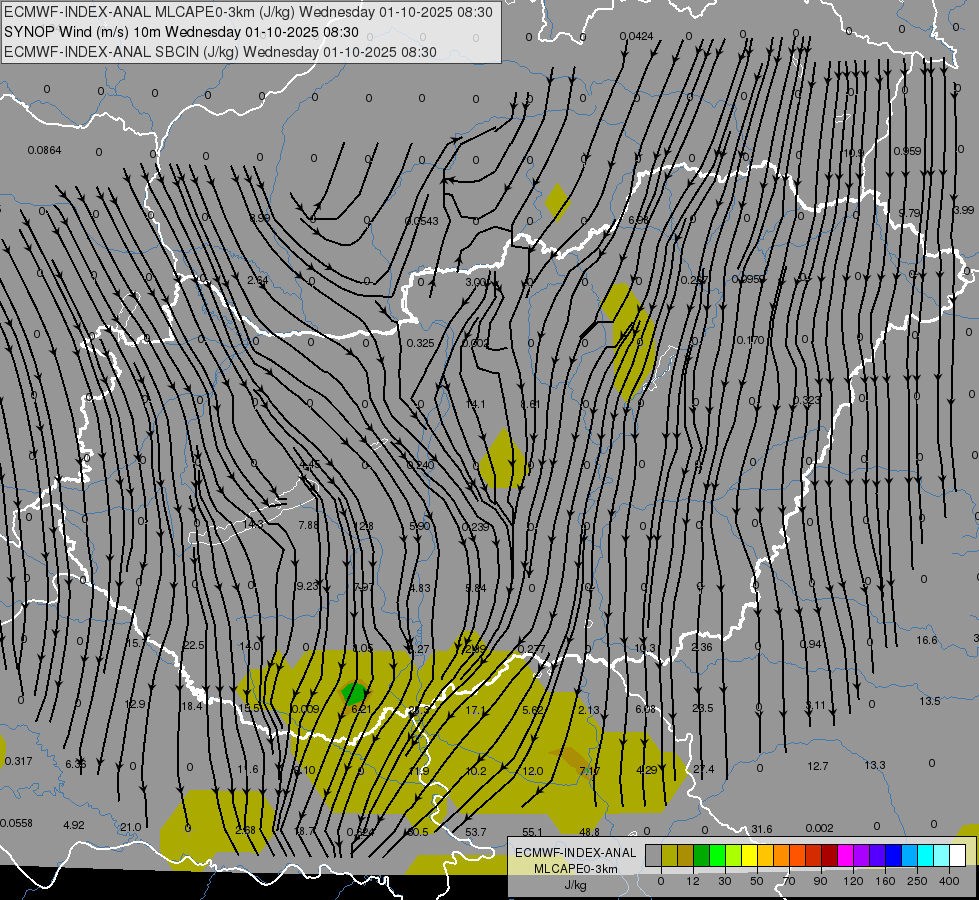Click the 0.0864 value label

coord(44,150)
